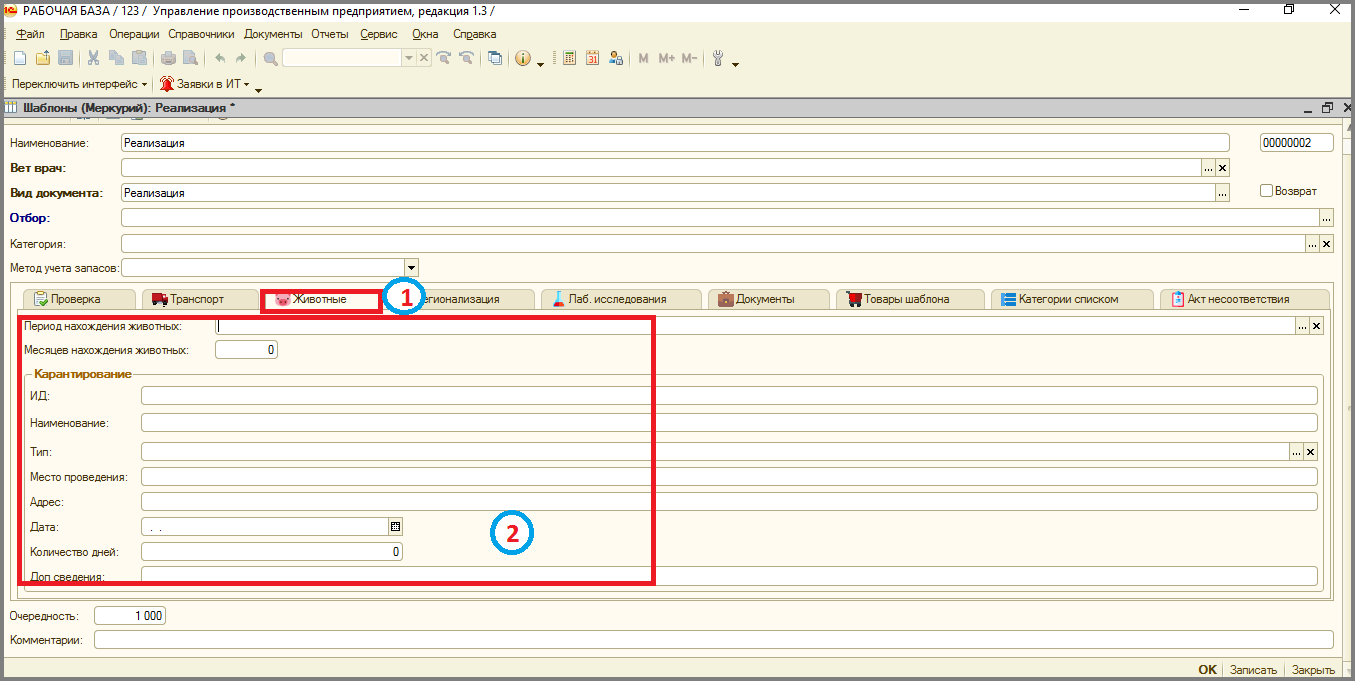Viewport: 1355px width, 681px height.
Task: Open the Сервис menu
Action: pos(378,34)
